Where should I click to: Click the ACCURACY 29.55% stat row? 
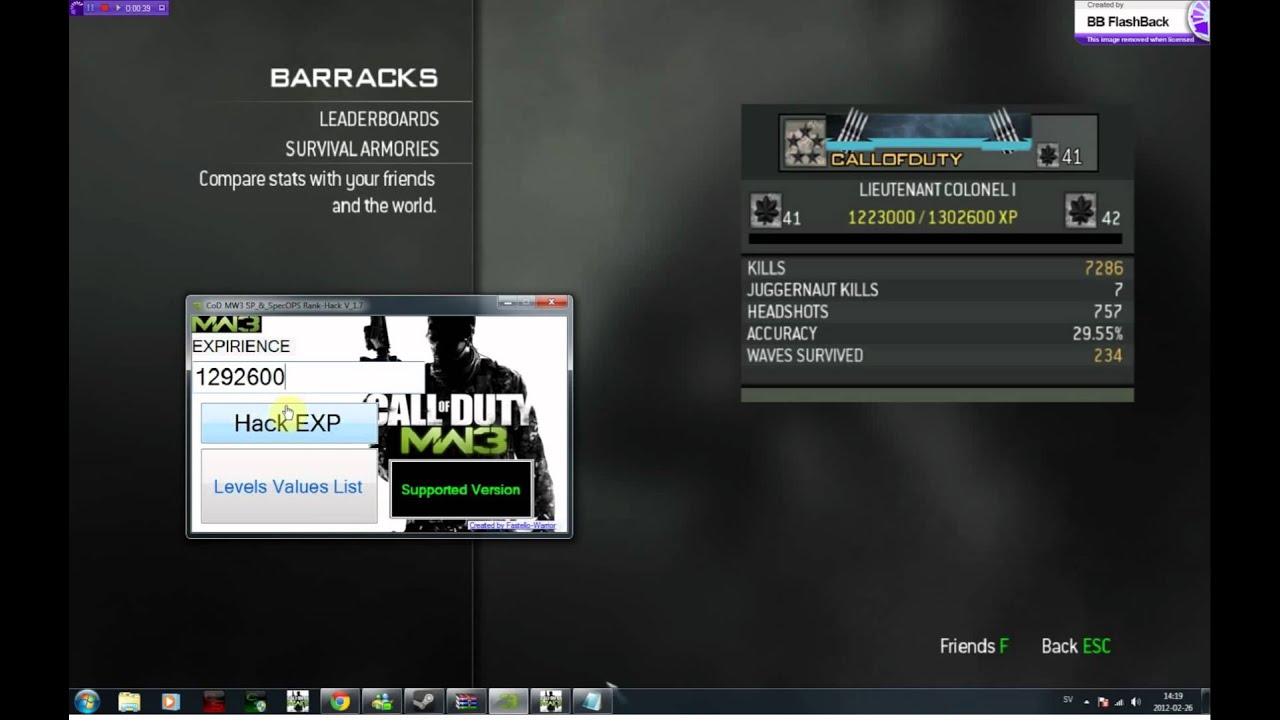(x=935, y=334)
